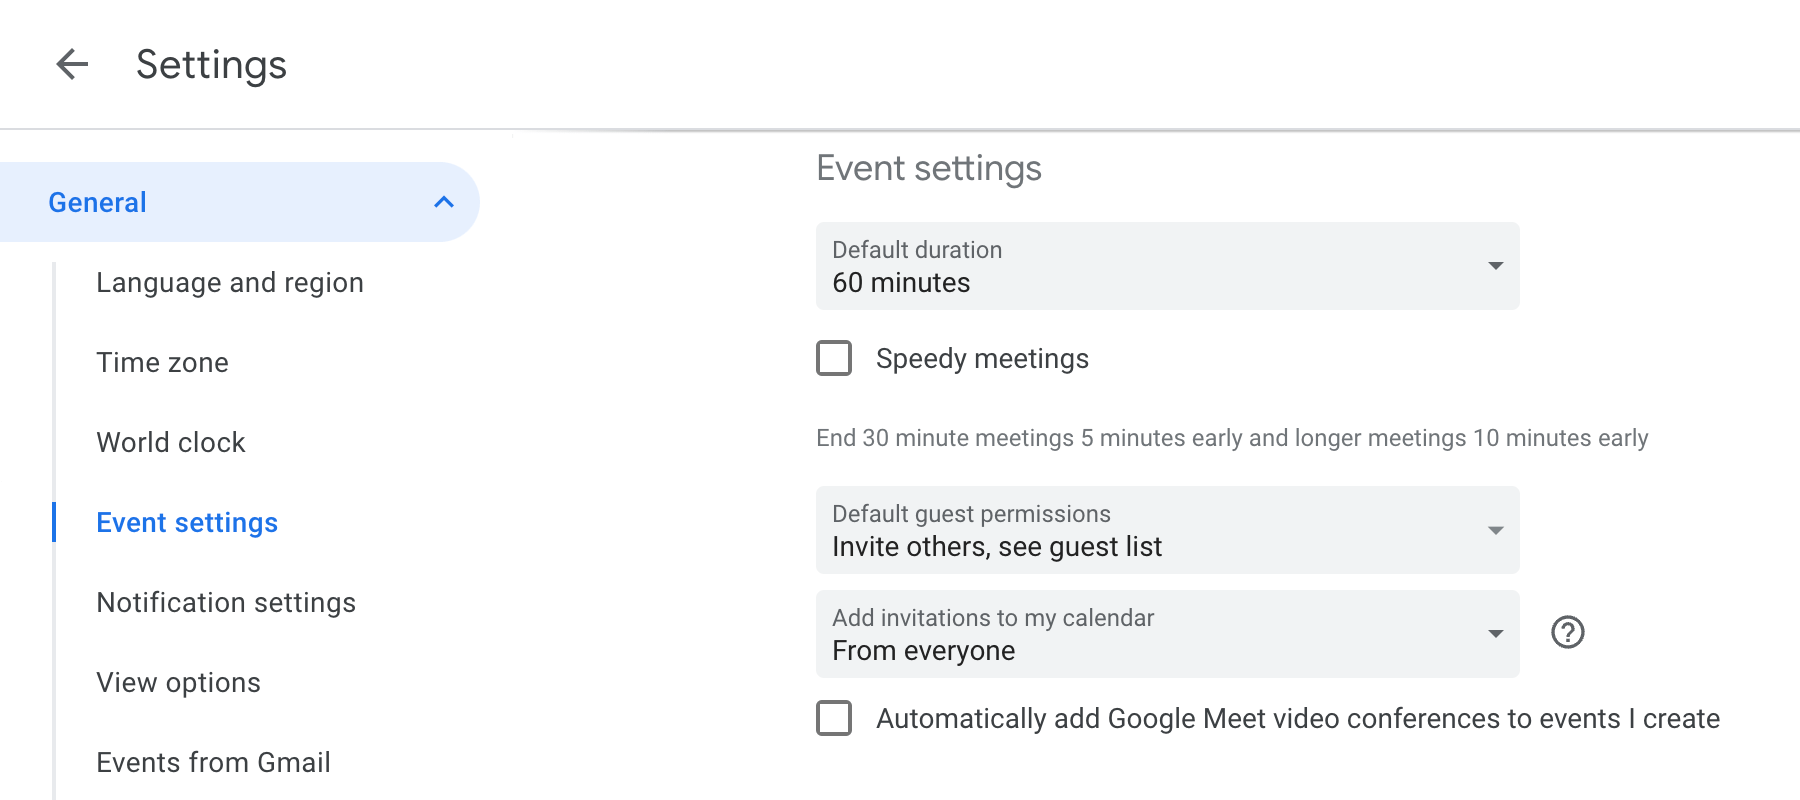1800x800 pixels.
Task: Expand Default guest permissions dropdown
Action: (1167, 530)
